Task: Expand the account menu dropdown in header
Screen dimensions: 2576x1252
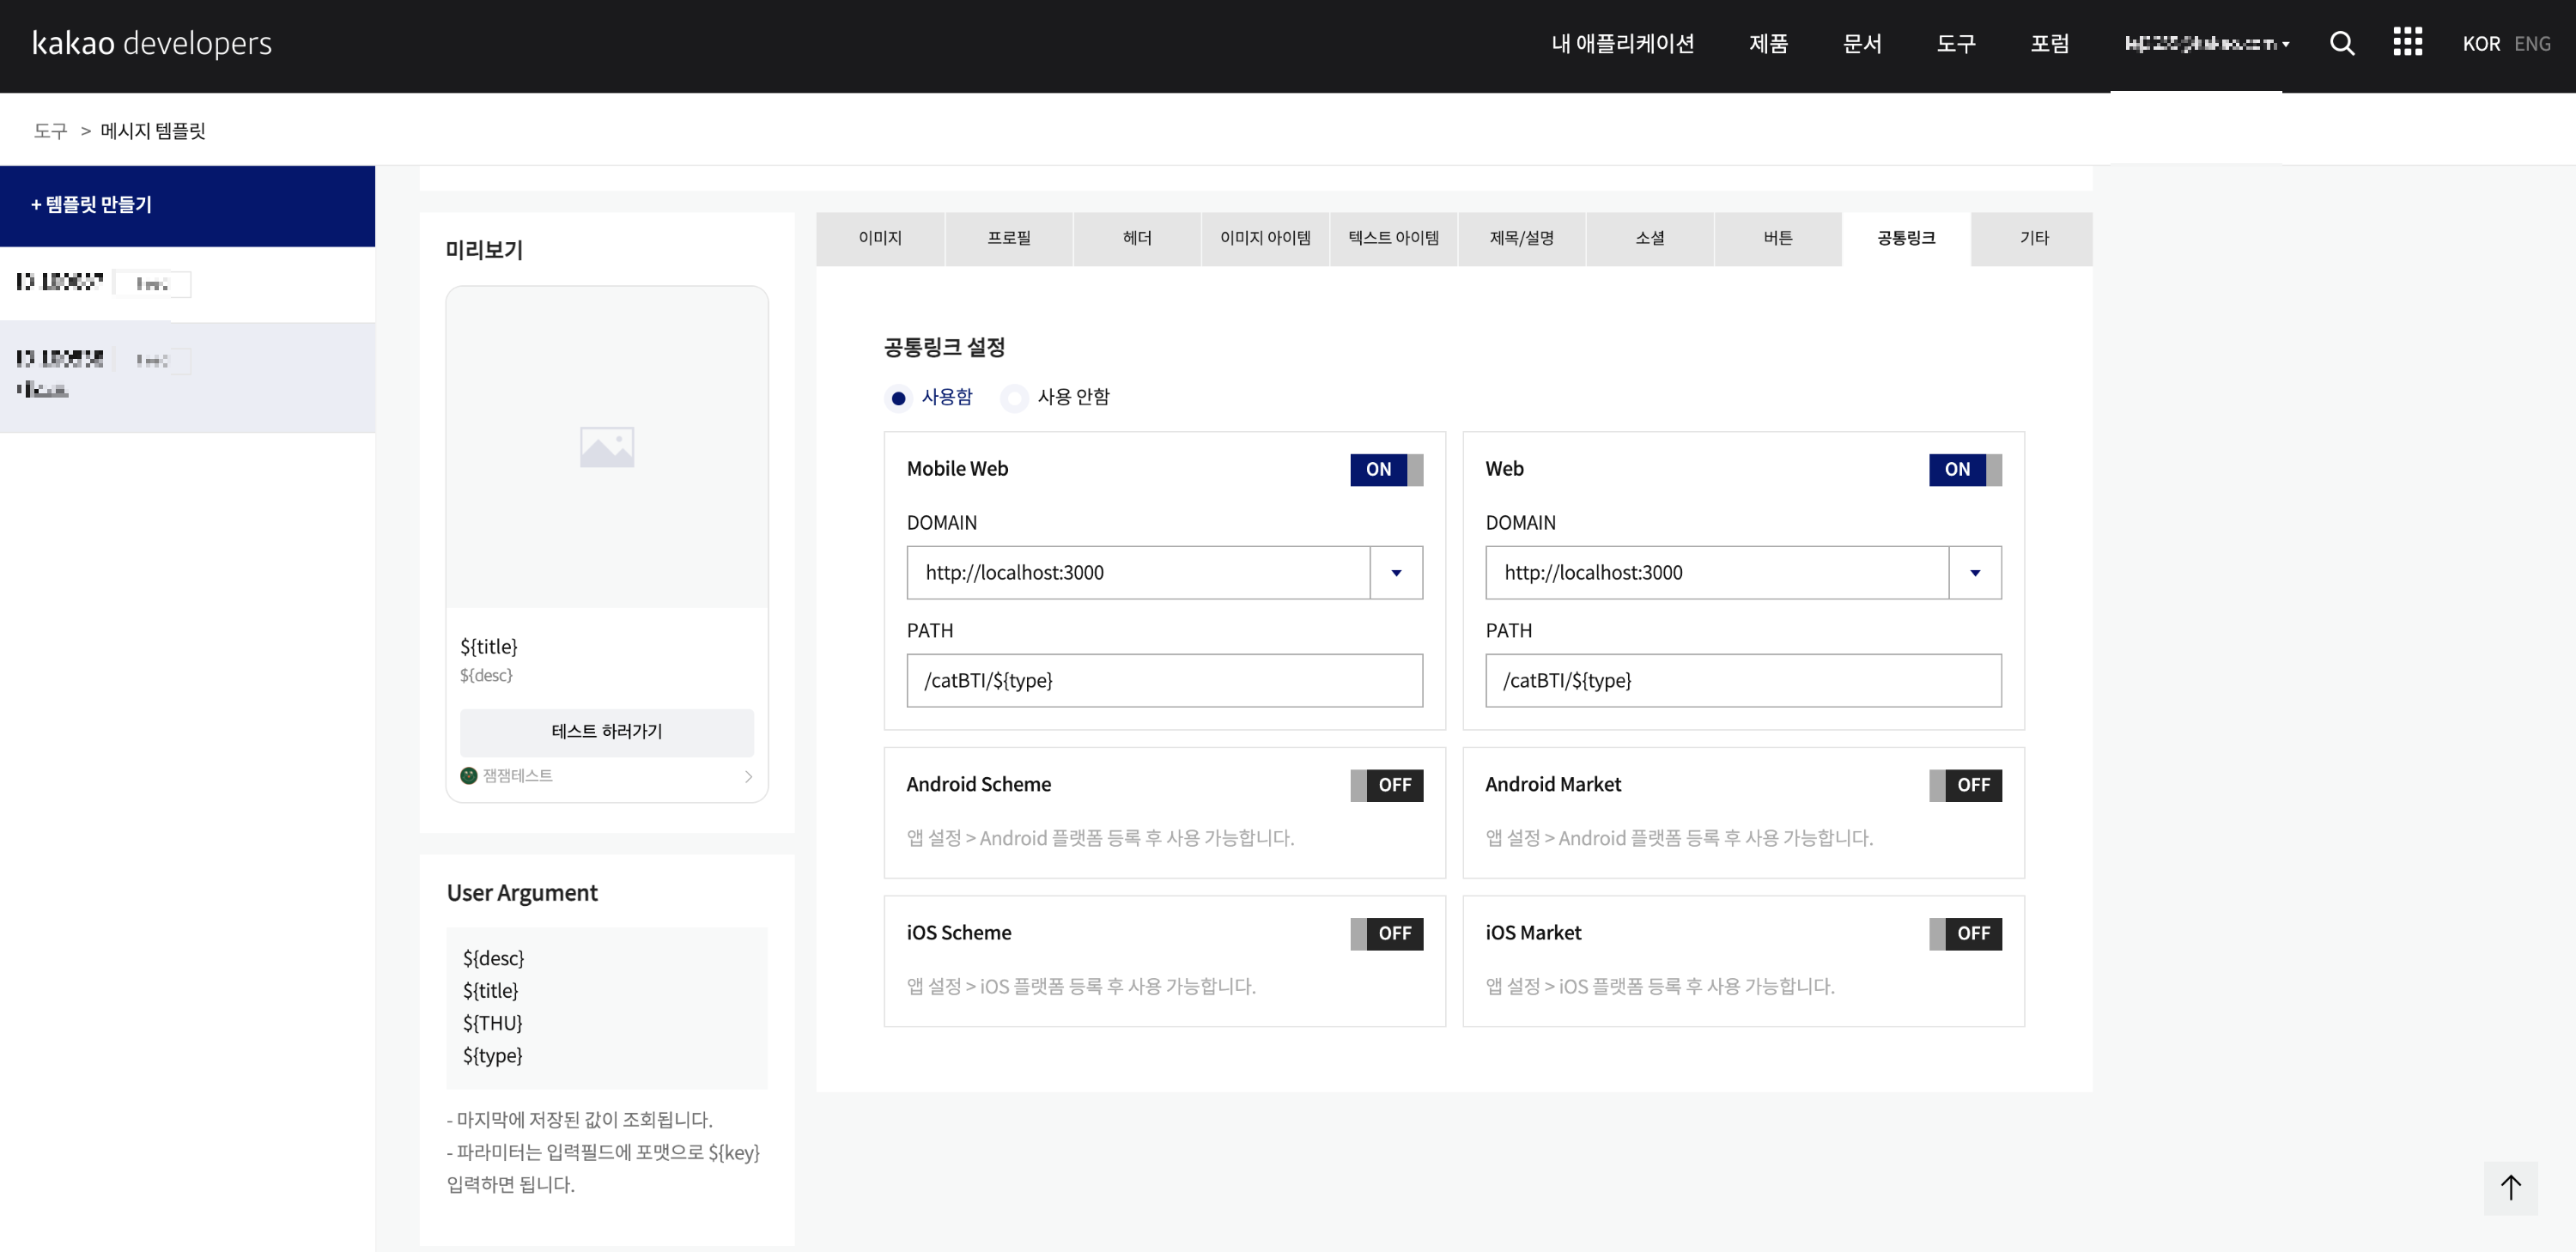Action: [2207, 44]
